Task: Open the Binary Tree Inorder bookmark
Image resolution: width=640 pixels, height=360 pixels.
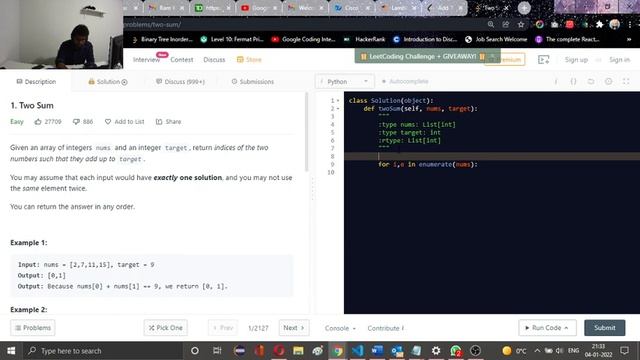Action: click(x=162, y=39)
